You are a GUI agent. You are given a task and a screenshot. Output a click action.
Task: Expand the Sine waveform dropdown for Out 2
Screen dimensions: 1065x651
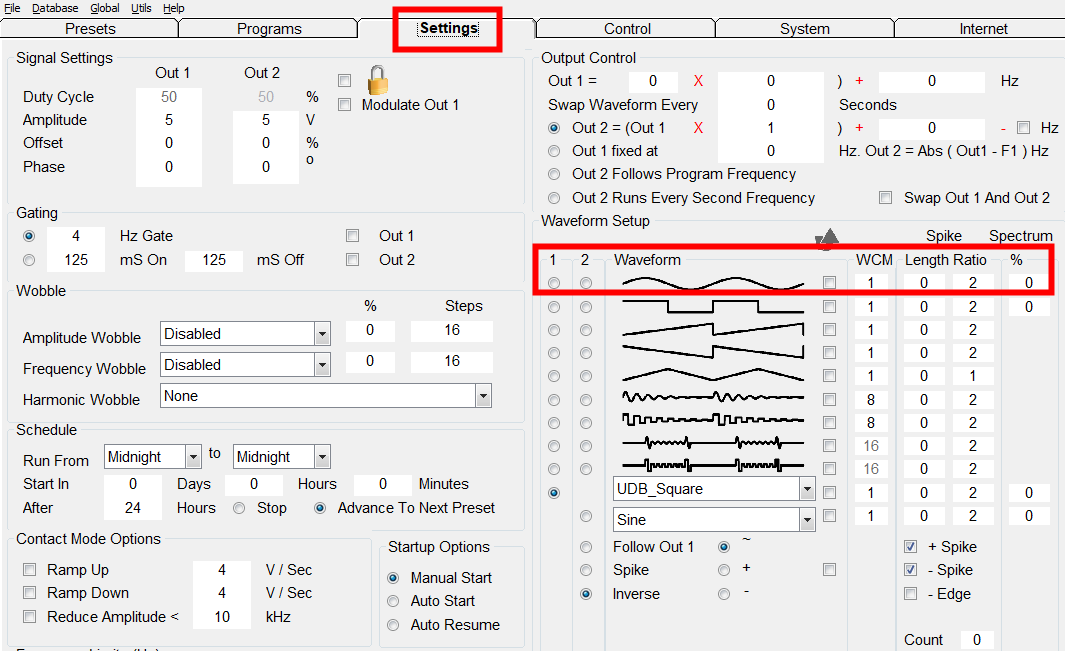click(x=807, y=520)
